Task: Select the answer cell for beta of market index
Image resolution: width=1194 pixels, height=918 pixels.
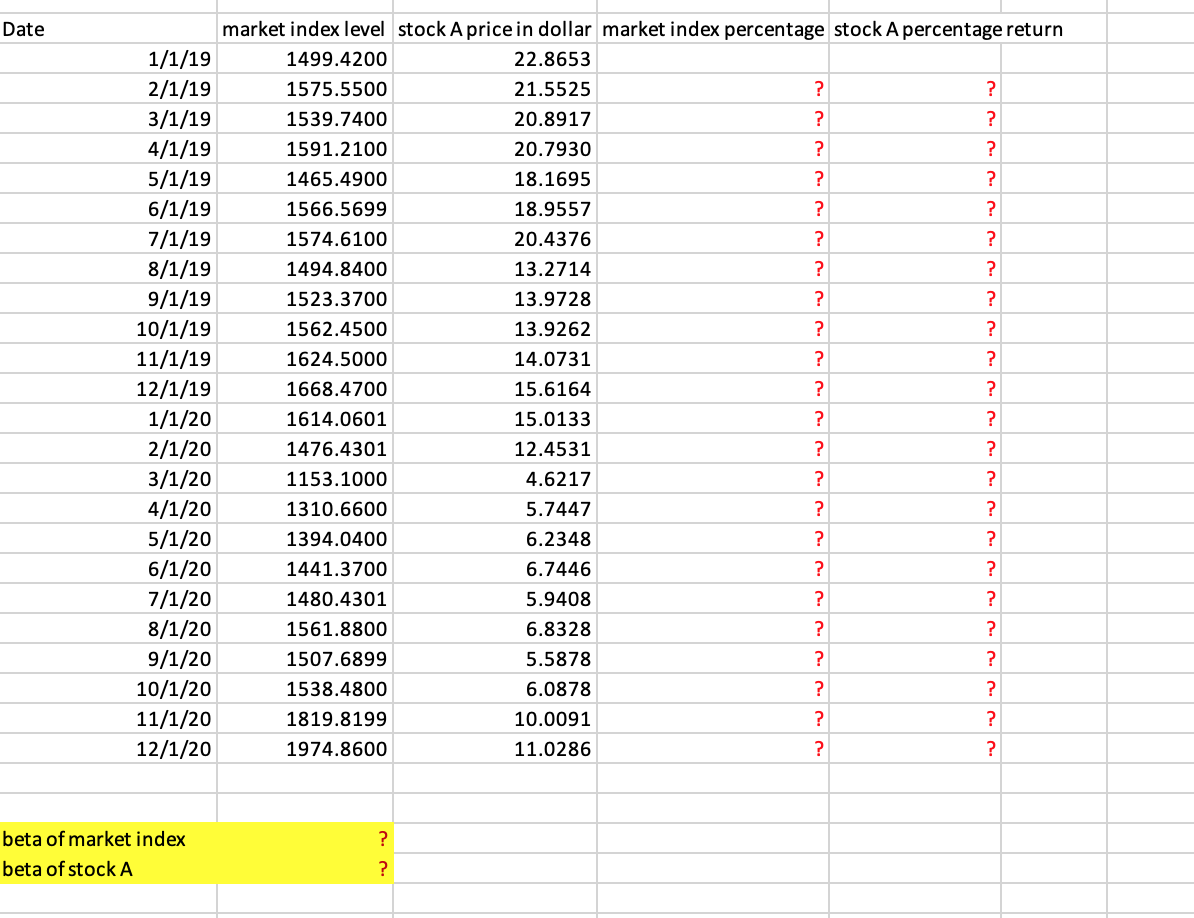Action: coord(305,839)
